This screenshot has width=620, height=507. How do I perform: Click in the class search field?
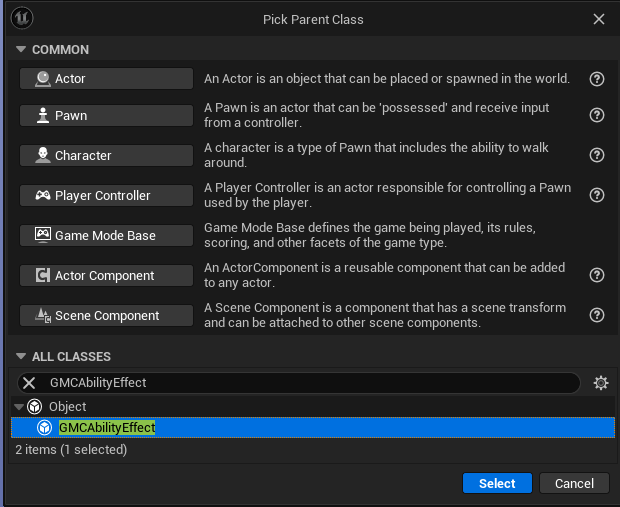300,383
